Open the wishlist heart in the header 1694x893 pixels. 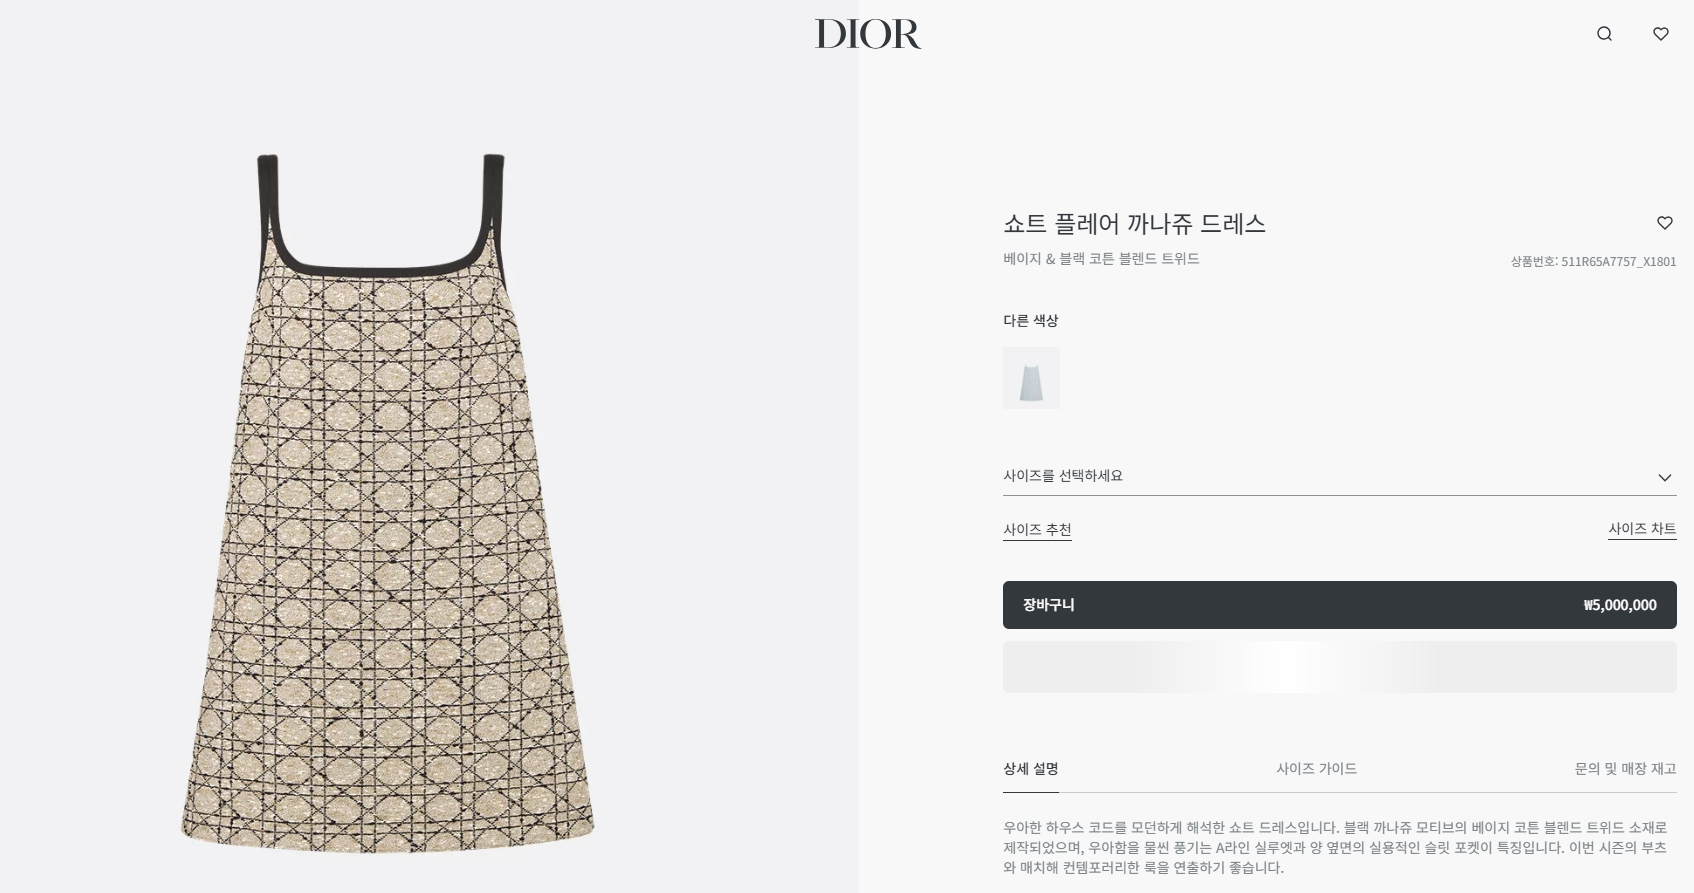[1661, 34]
